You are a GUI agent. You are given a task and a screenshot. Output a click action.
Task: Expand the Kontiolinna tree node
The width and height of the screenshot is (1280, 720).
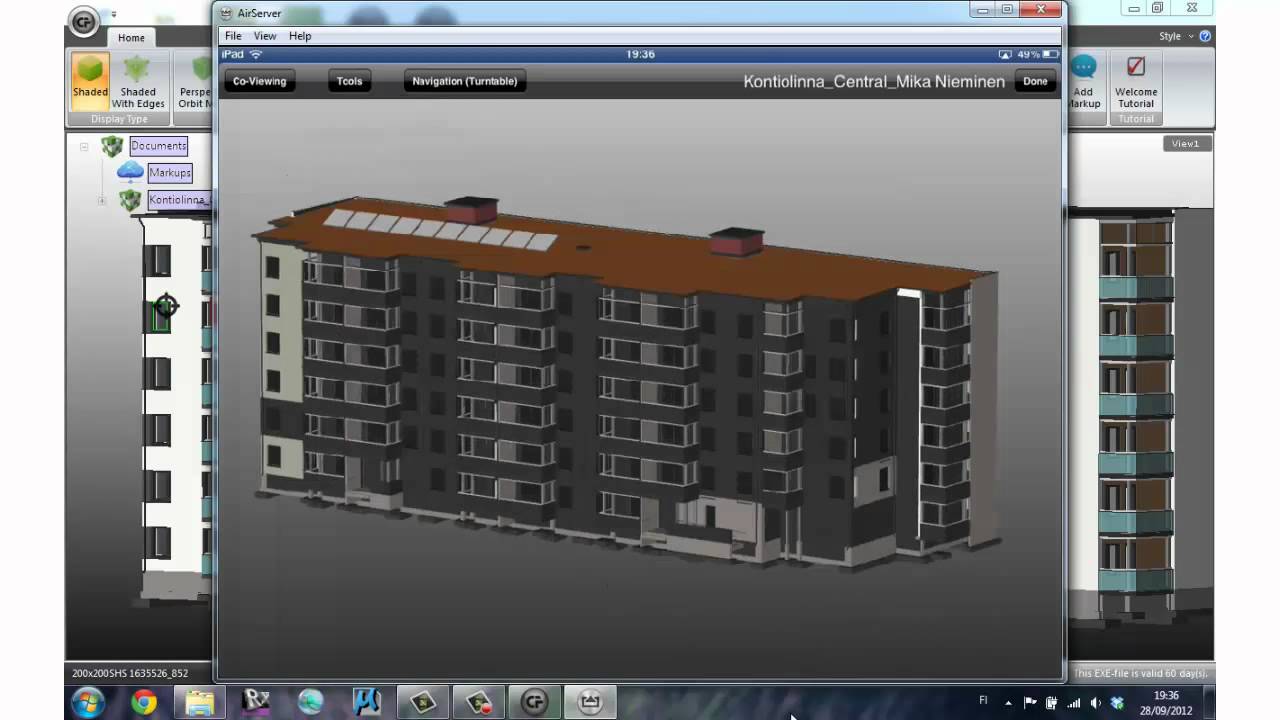pyautogui.click(x=101, y=201)
